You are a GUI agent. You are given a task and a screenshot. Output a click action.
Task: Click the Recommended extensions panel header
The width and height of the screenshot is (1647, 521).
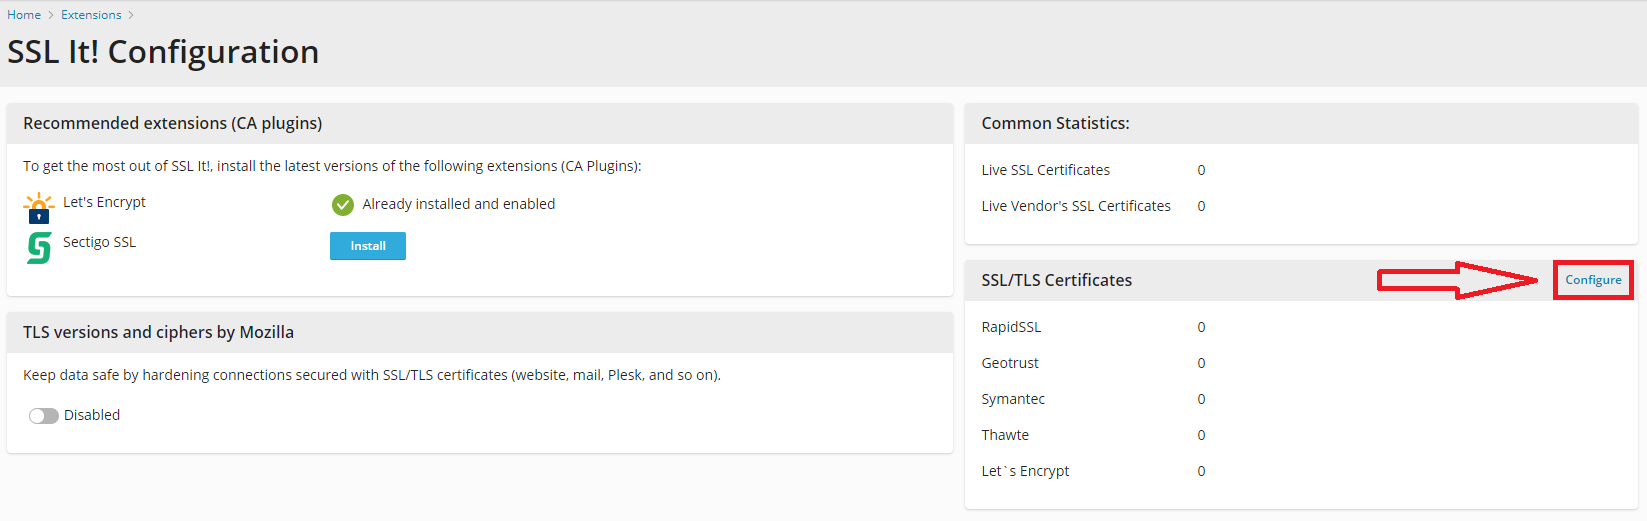[x=172, y=123]
